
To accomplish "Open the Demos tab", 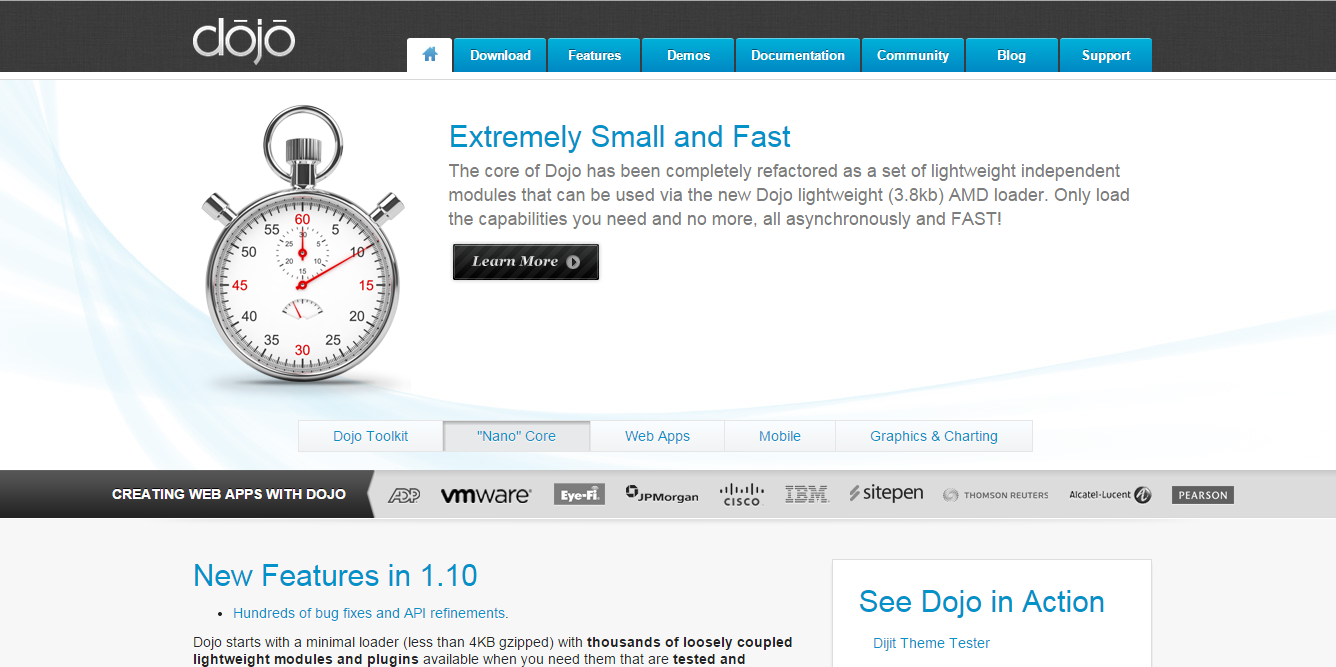I will (x=688, y=55).
